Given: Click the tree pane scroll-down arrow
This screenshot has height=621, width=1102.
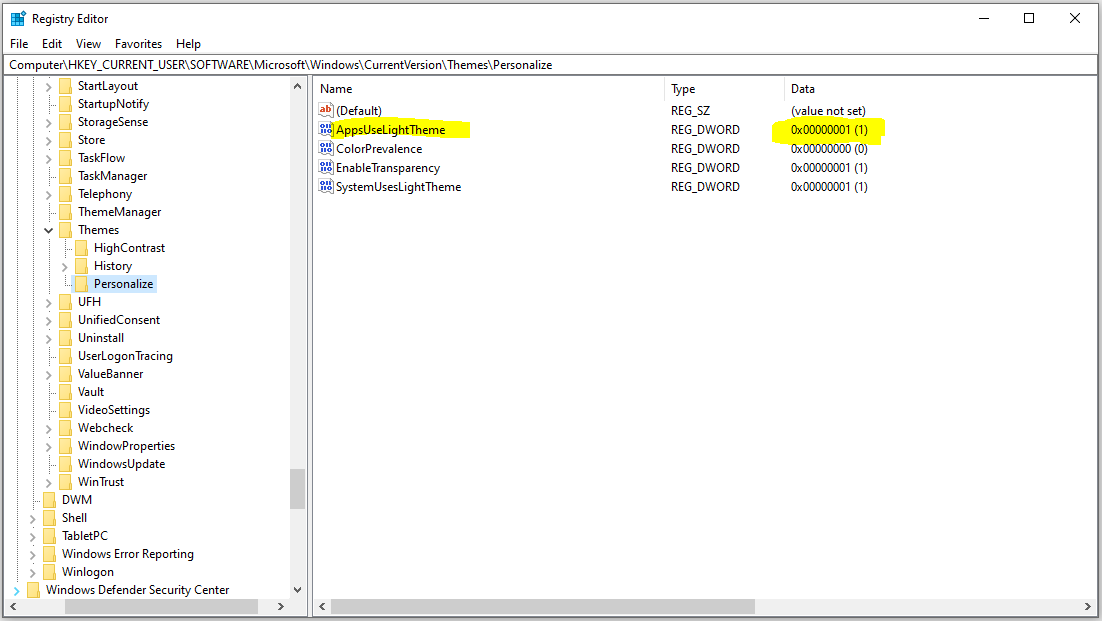Looking at the screenshot, I should pos(297,589).
